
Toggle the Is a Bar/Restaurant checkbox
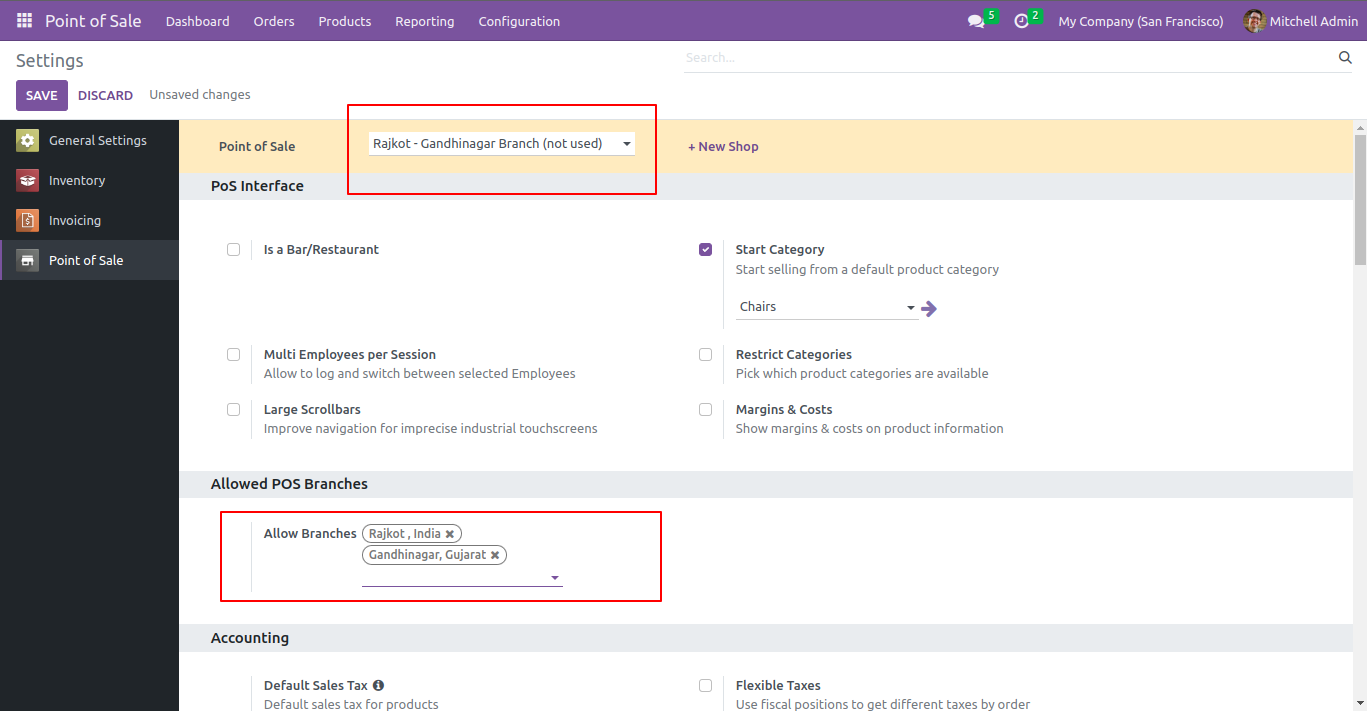[x=233, y=250]
